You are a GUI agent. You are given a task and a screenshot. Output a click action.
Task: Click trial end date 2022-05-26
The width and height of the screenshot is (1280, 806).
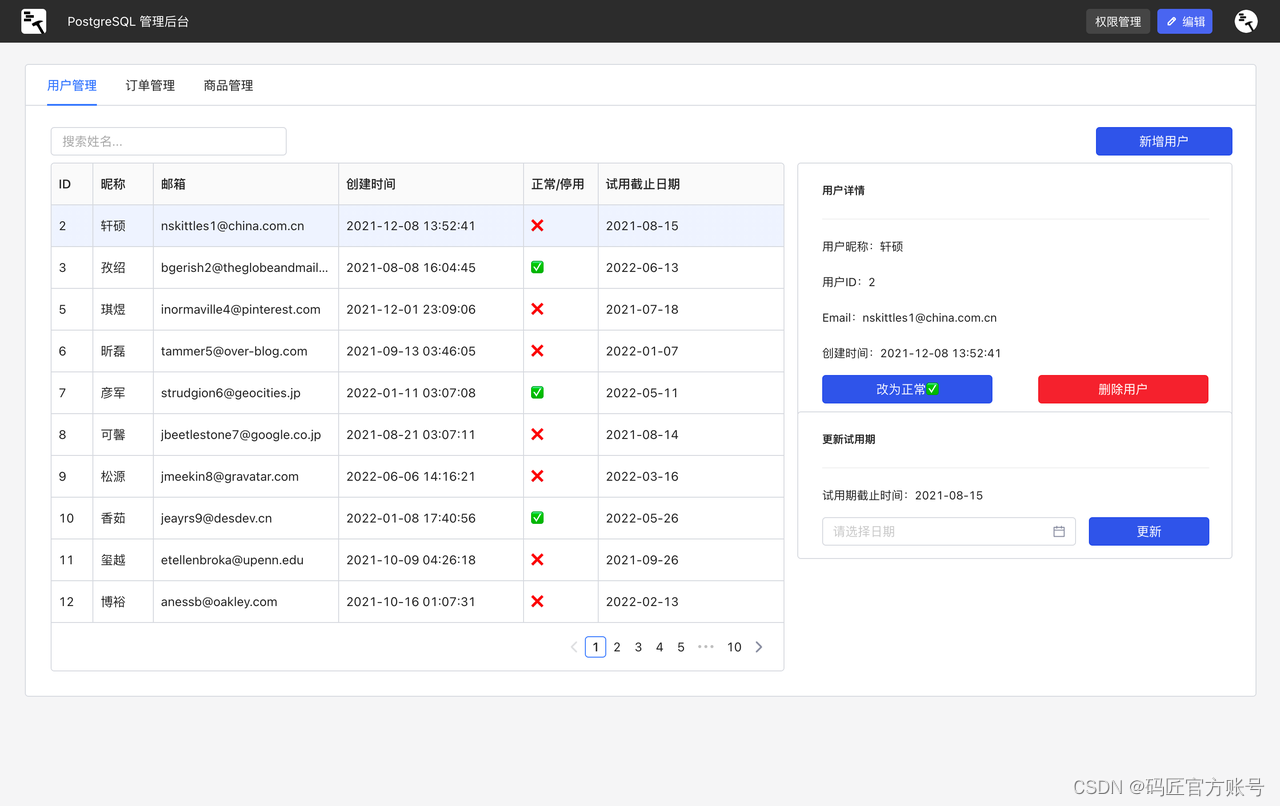(642, 518)
